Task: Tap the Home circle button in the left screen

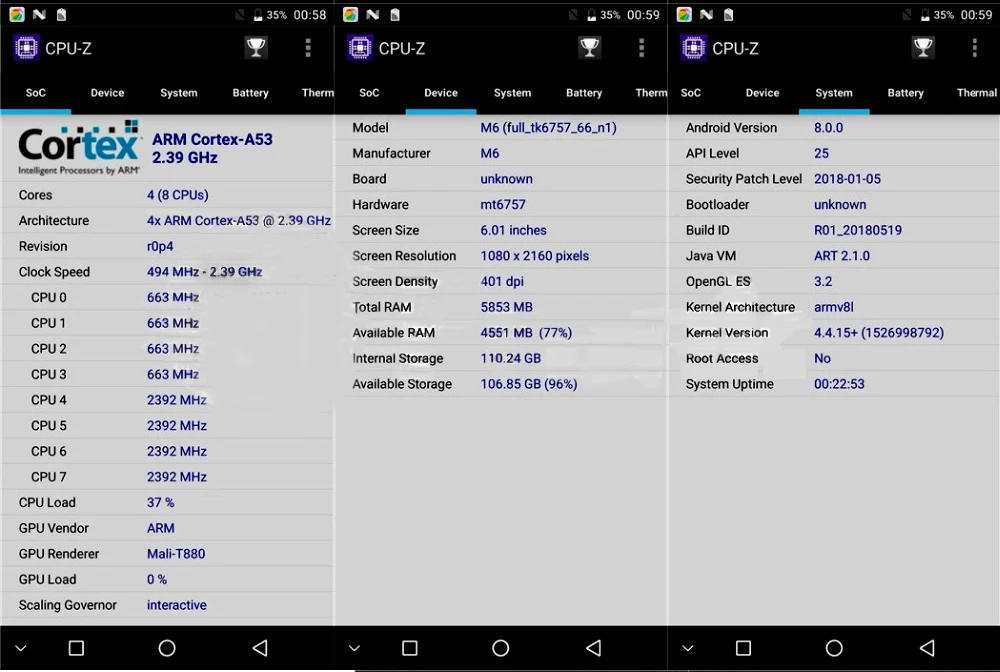Action: [x=167, y=648]
